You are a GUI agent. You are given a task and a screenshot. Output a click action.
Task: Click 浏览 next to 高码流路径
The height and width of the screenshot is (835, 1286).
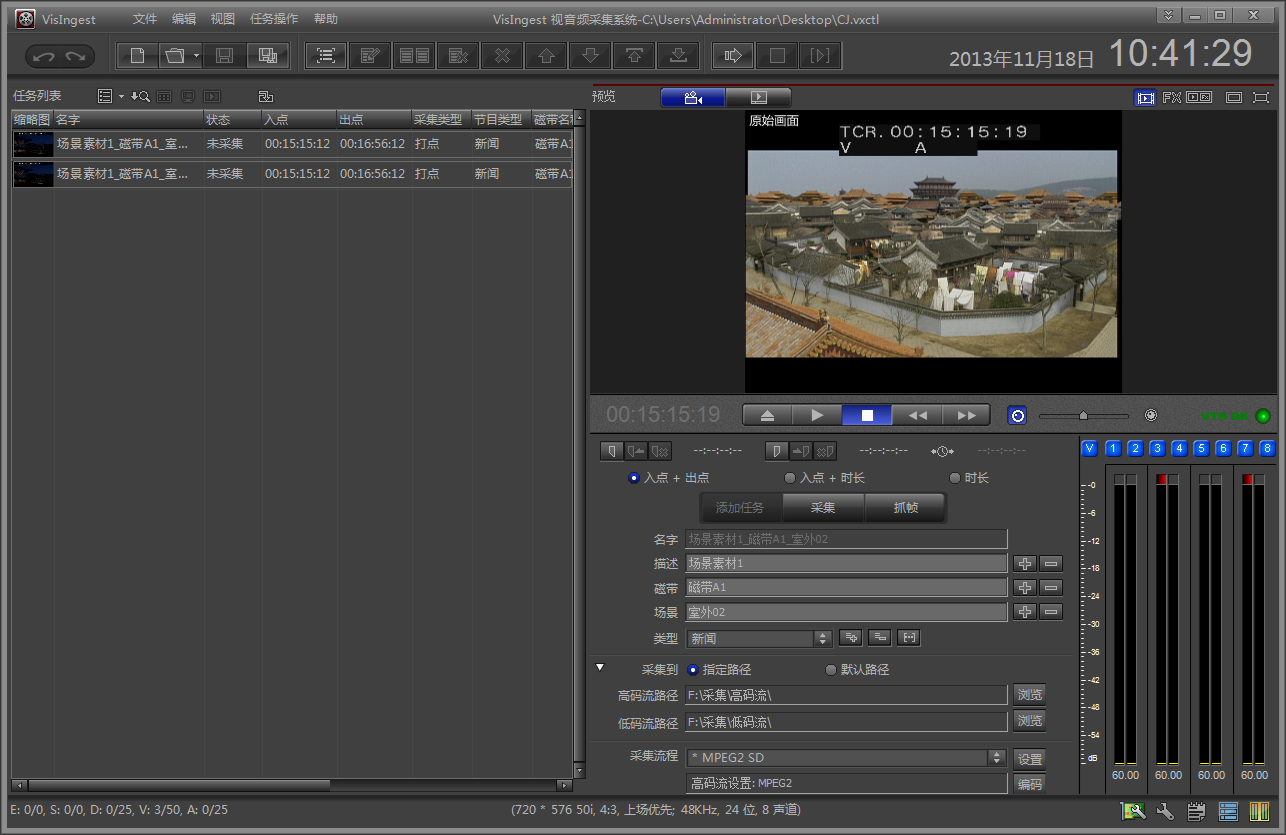click(1029, 695)
